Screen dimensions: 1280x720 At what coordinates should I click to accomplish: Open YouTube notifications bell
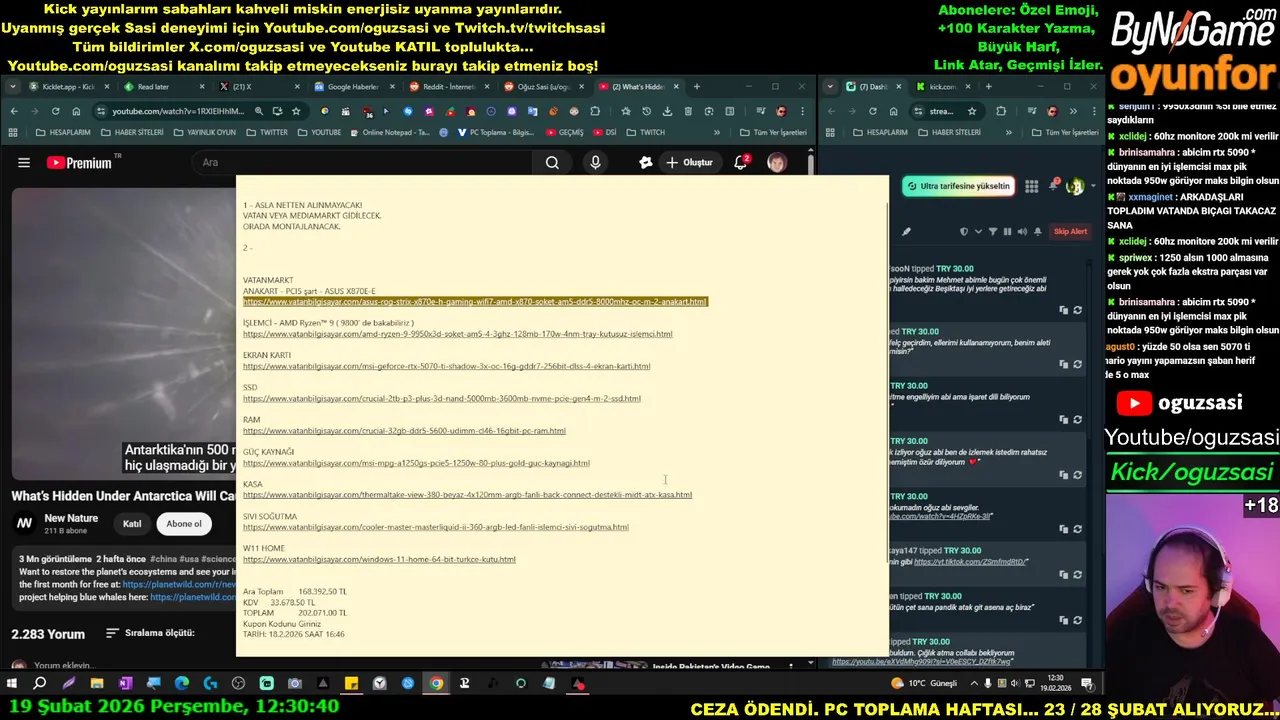pos(741,162)
